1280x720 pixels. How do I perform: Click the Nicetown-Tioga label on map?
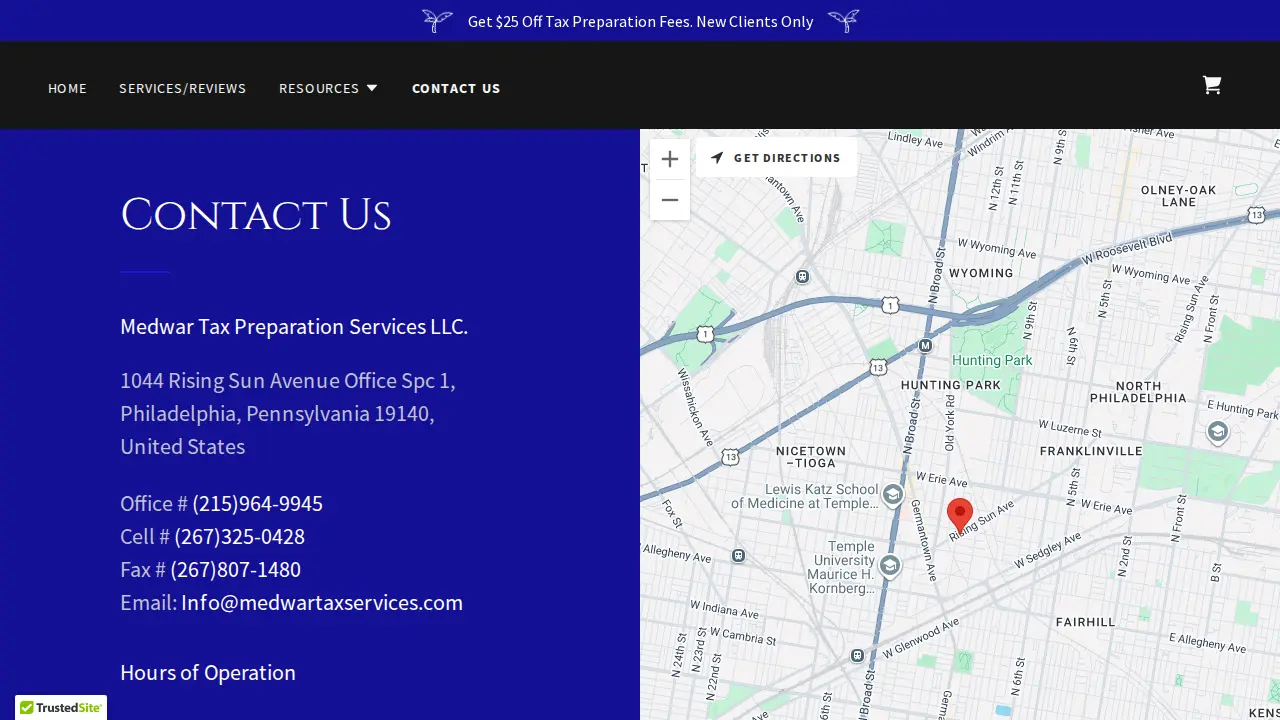click(811, 457)
